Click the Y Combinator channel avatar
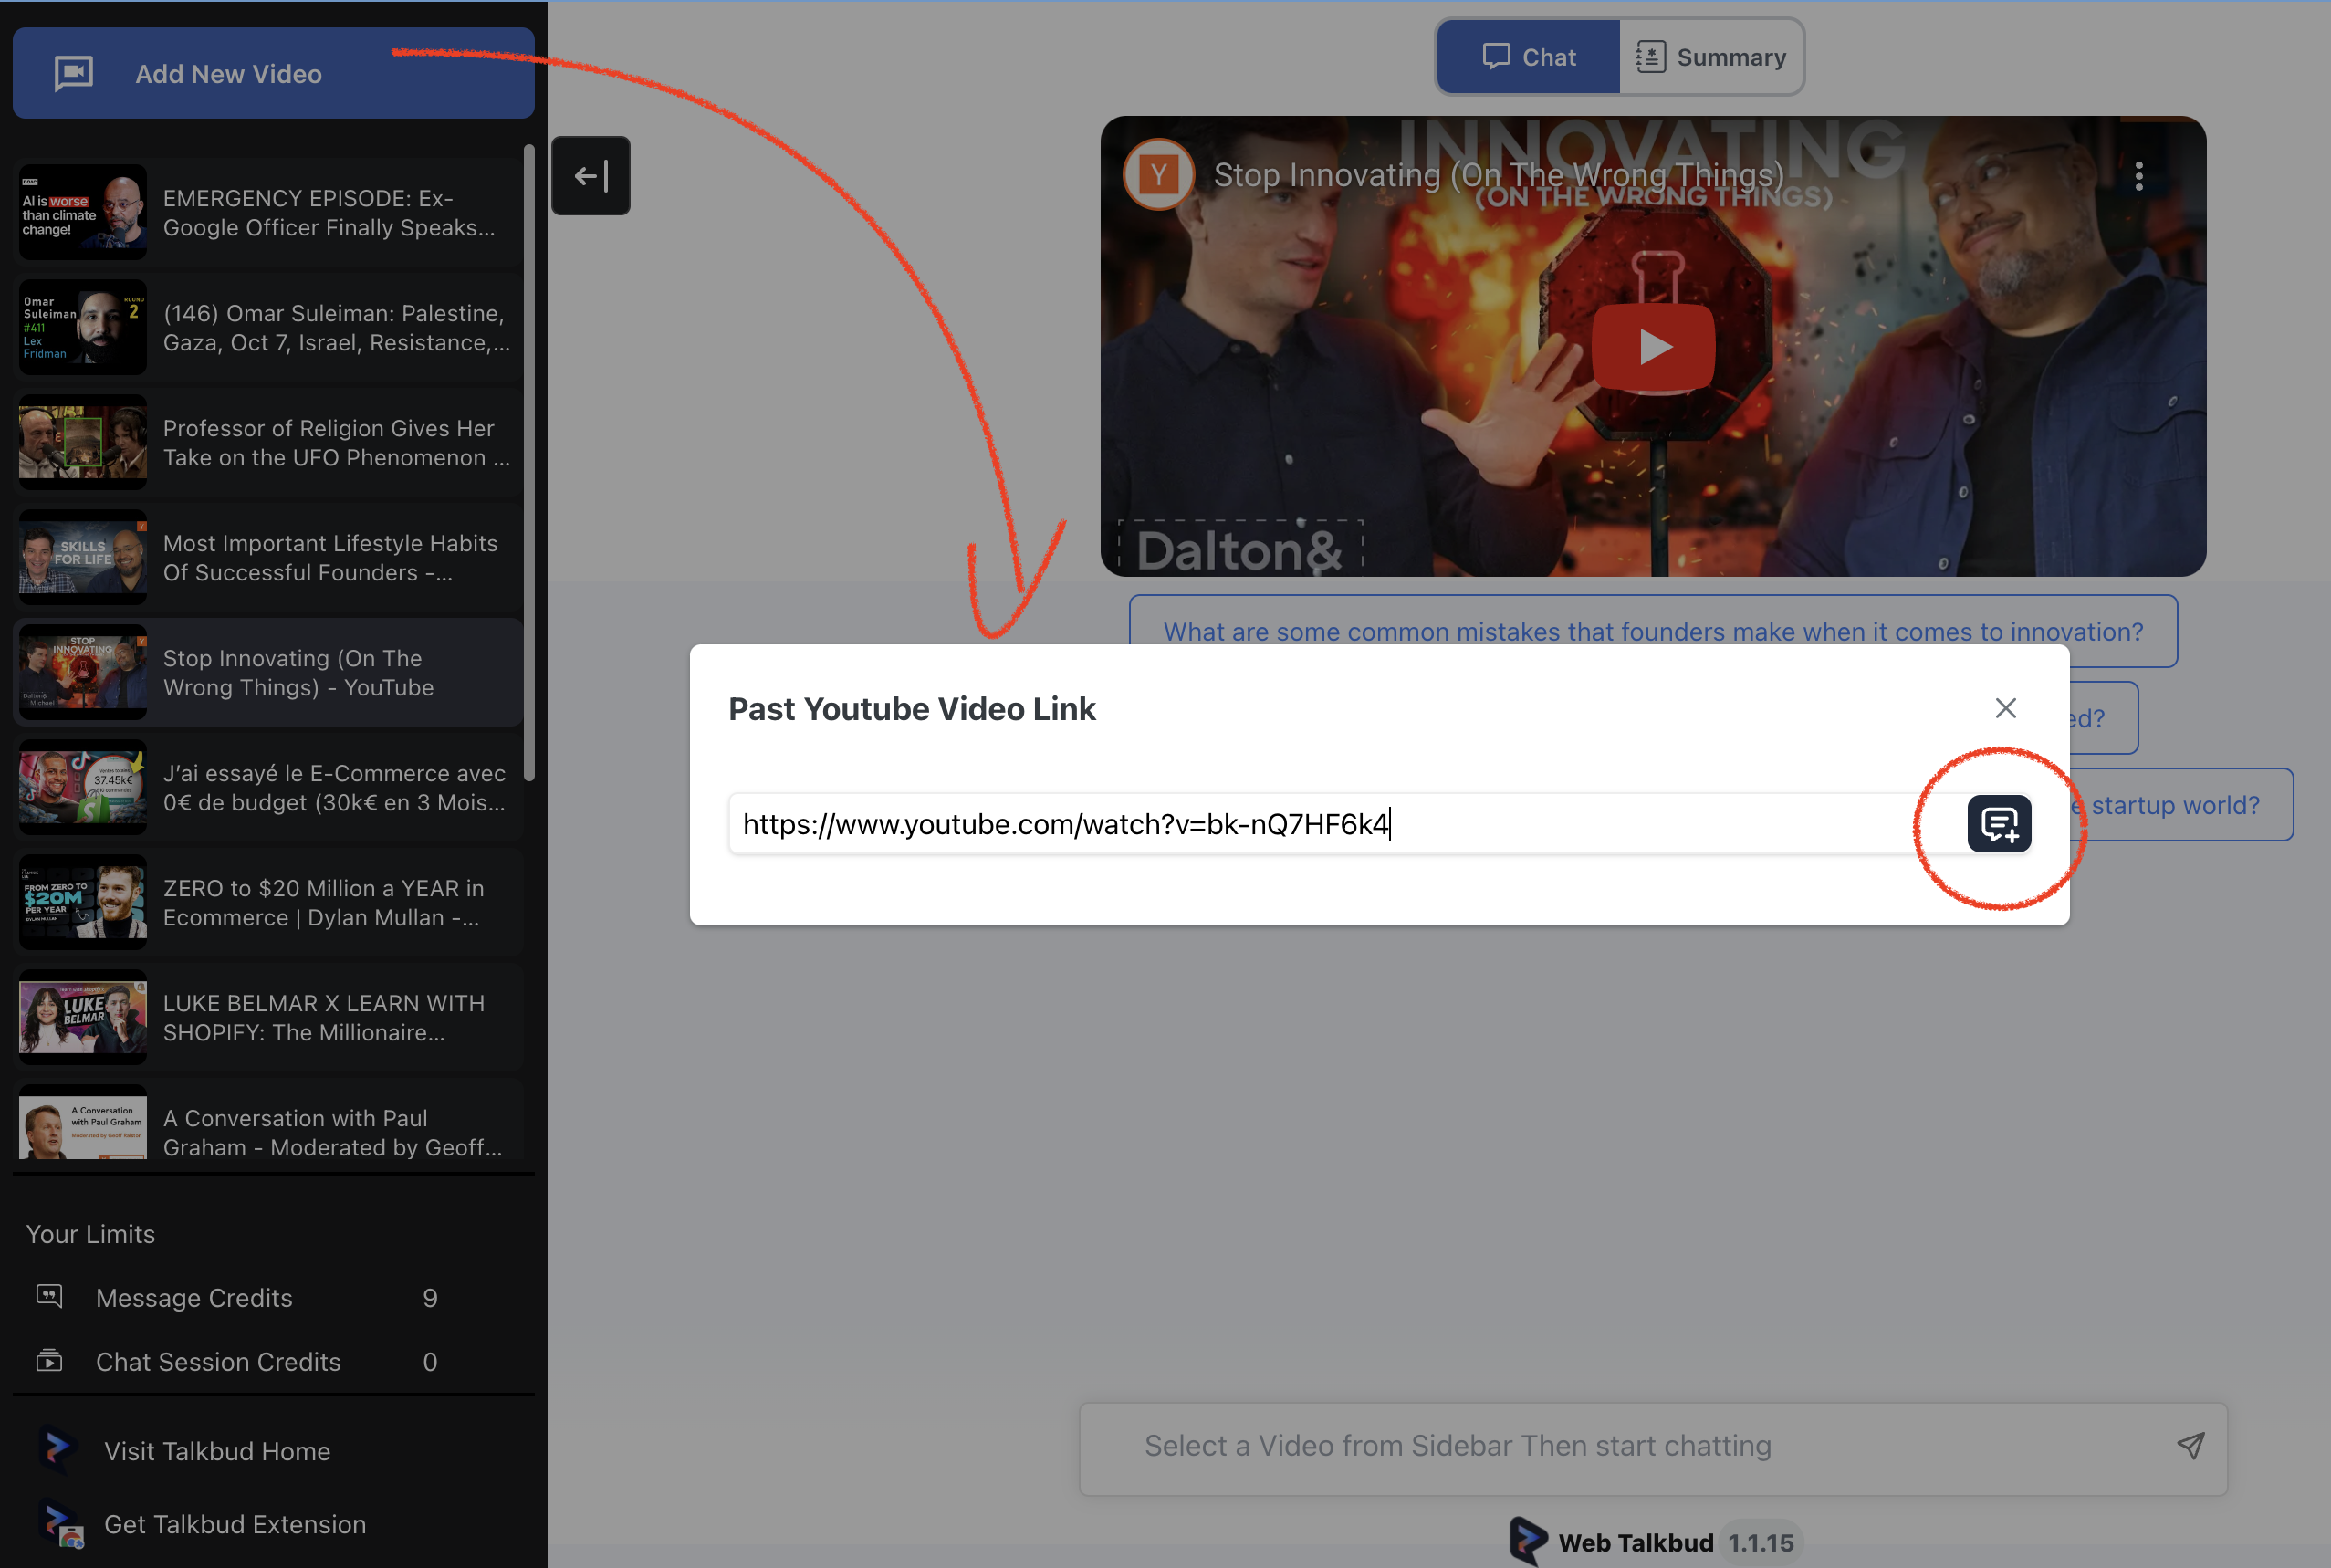 1159,175
